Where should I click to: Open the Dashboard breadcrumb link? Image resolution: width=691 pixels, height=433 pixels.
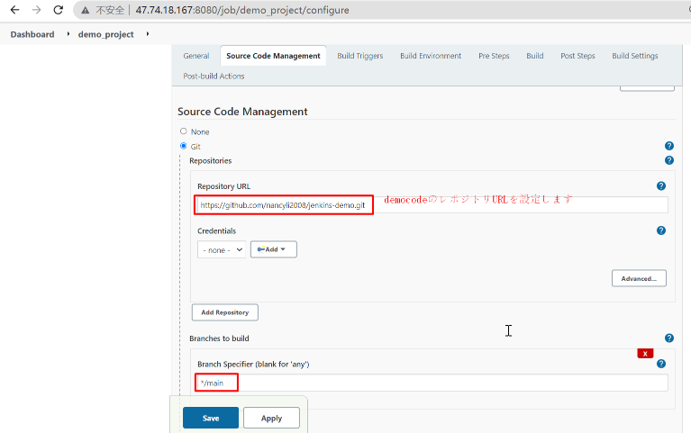tap(32, 34)
